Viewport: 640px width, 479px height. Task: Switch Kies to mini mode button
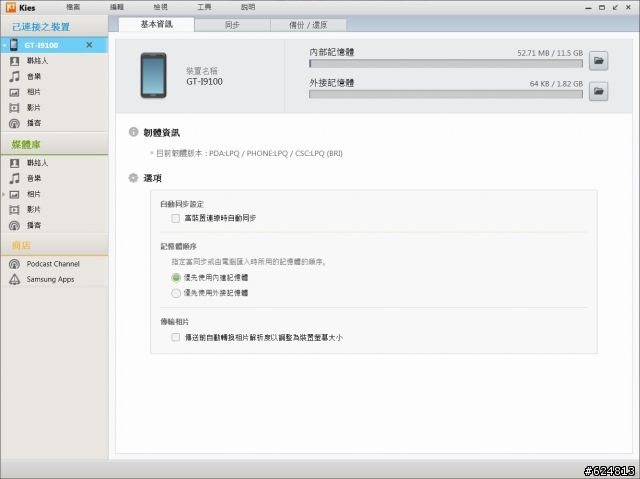pos(615,7)
